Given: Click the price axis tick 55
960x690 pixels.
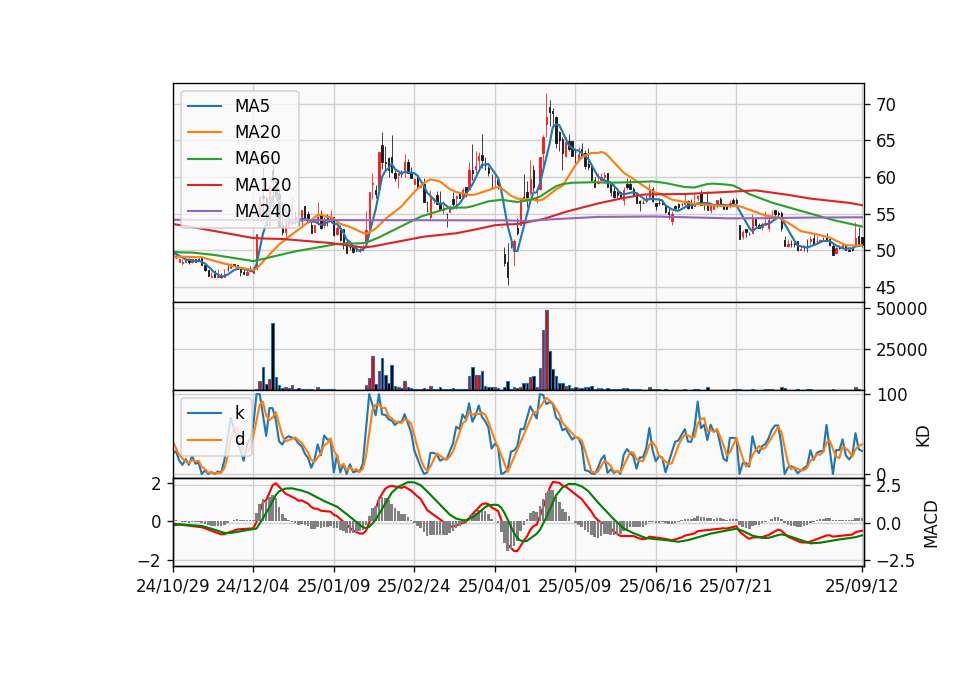Looking at the screenshot, I should [886, 215].
